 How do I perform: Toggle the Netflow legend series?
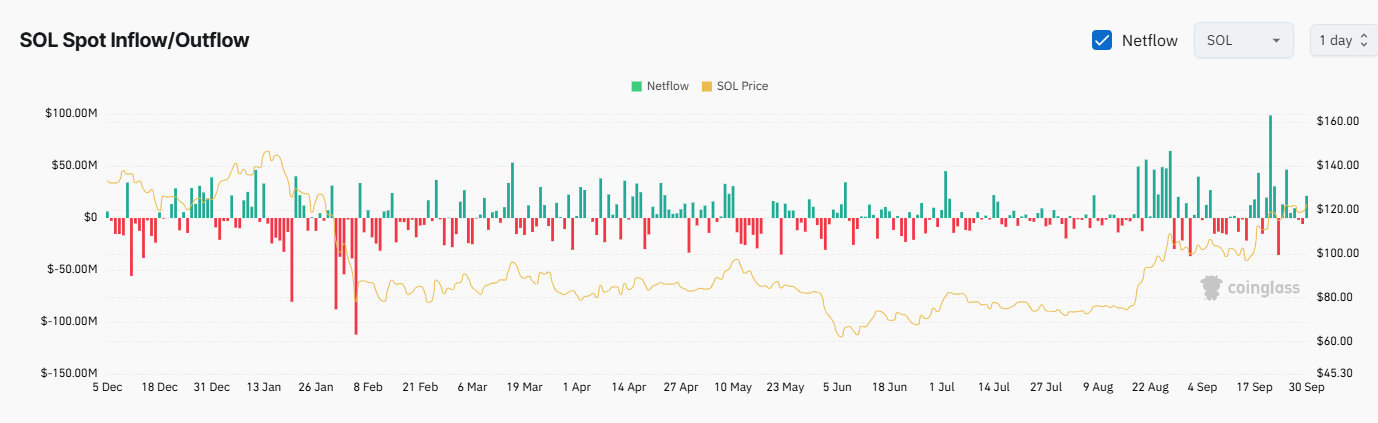click(x=660, y=86)
